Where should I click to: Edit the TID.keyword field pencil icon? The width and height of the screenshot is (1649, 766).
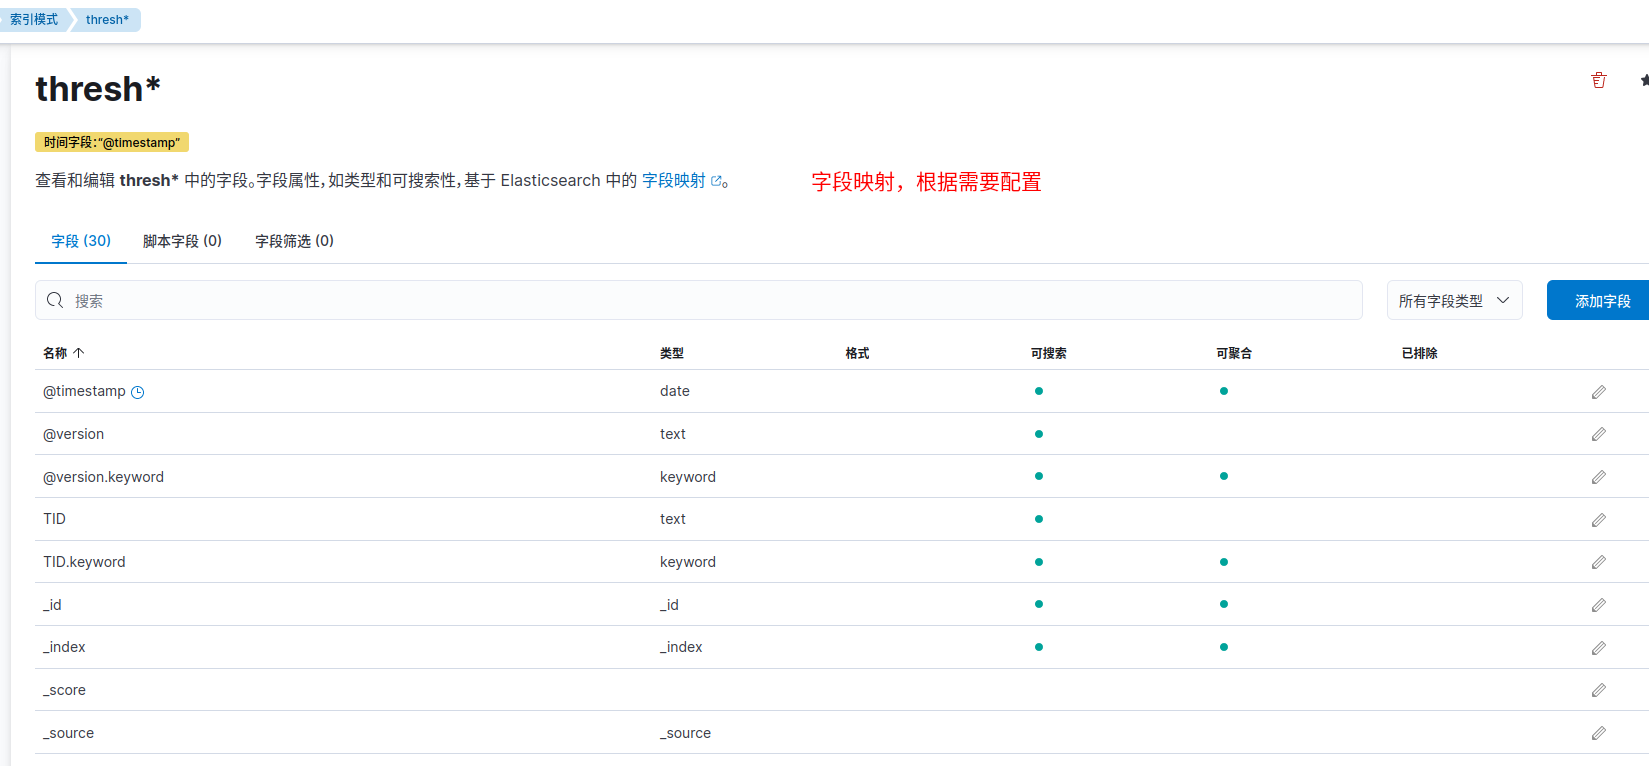pos(1599,562)
